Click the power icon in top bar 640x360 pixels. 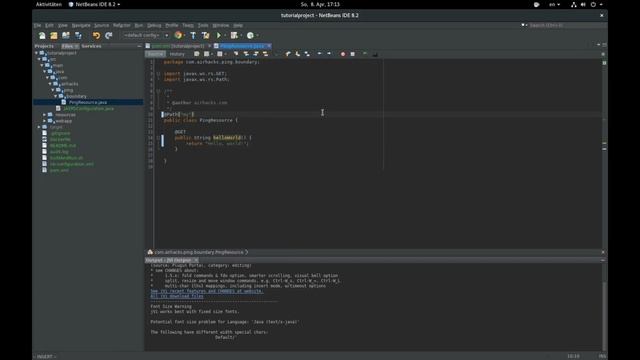(593, 4)
